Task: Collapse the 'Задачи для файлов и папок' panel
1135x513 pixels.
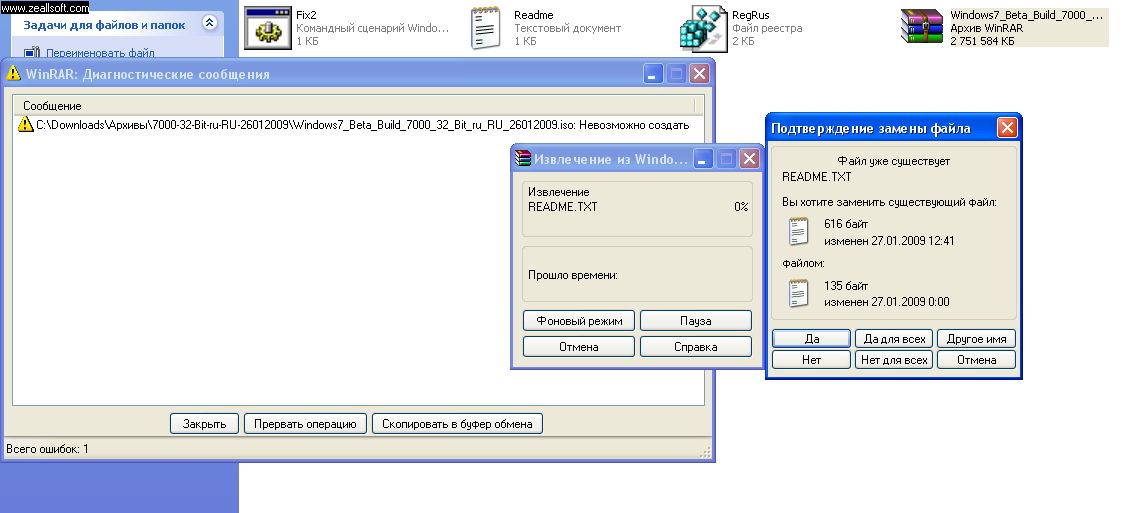Action: [209, 23]
